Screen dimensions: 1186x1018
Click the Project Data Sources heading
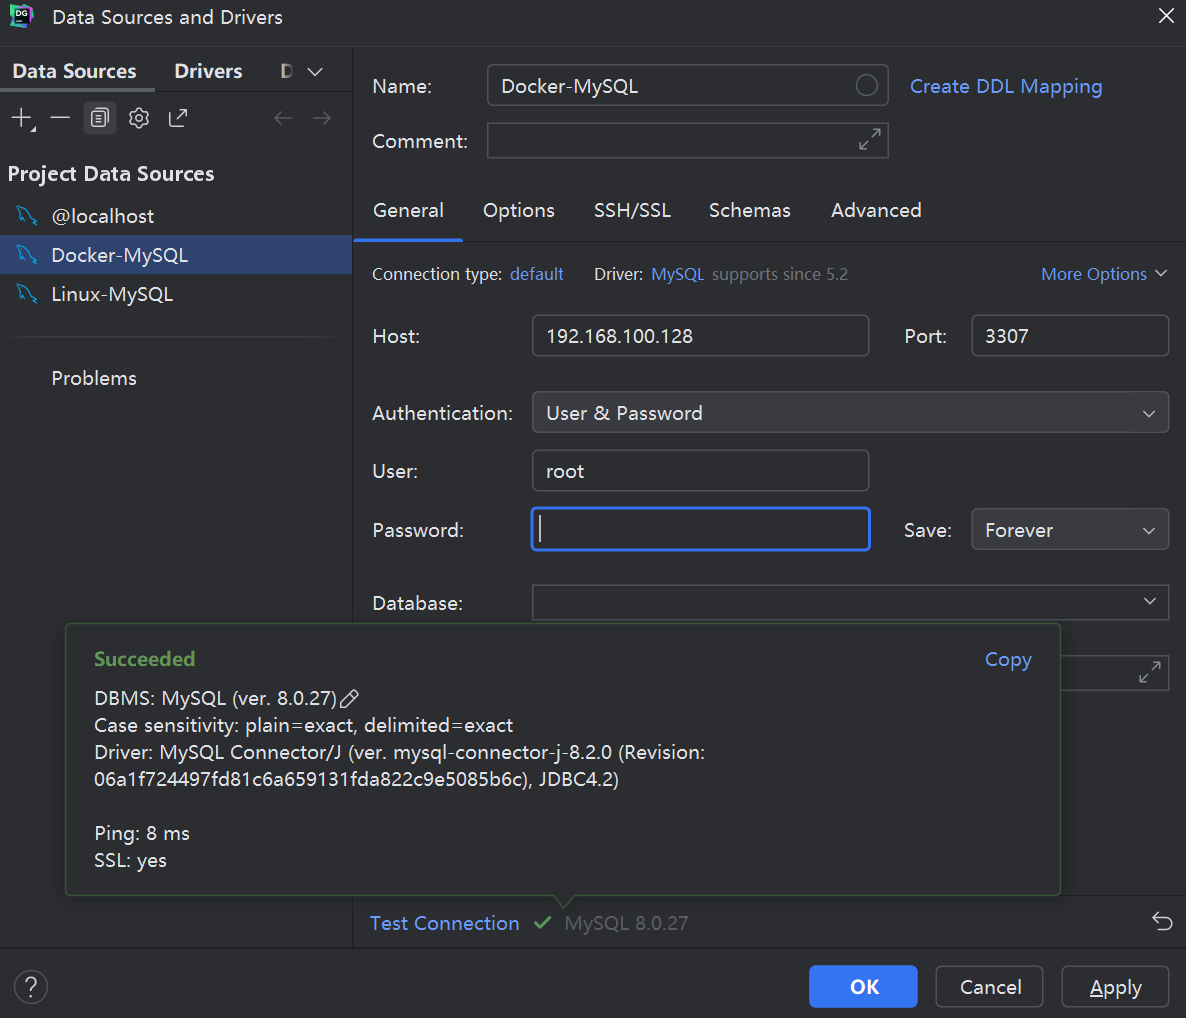pyautogui.click(x=111, y=174)
